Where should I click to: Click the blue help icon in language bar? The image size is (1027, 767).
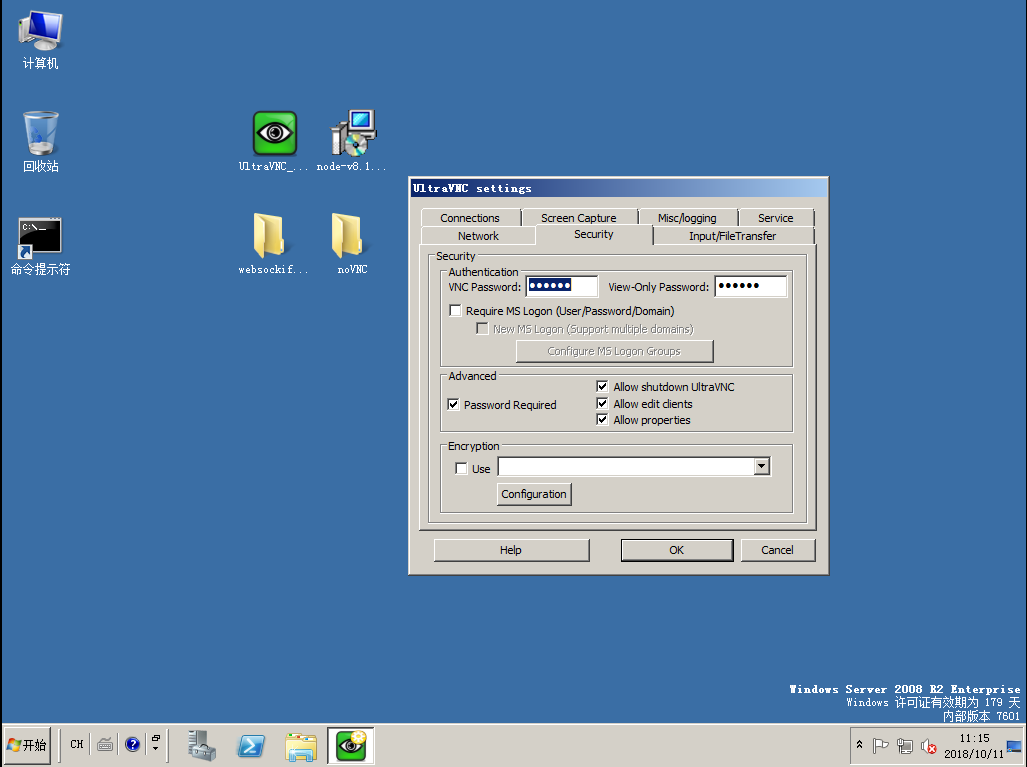(x=132, y=745)
